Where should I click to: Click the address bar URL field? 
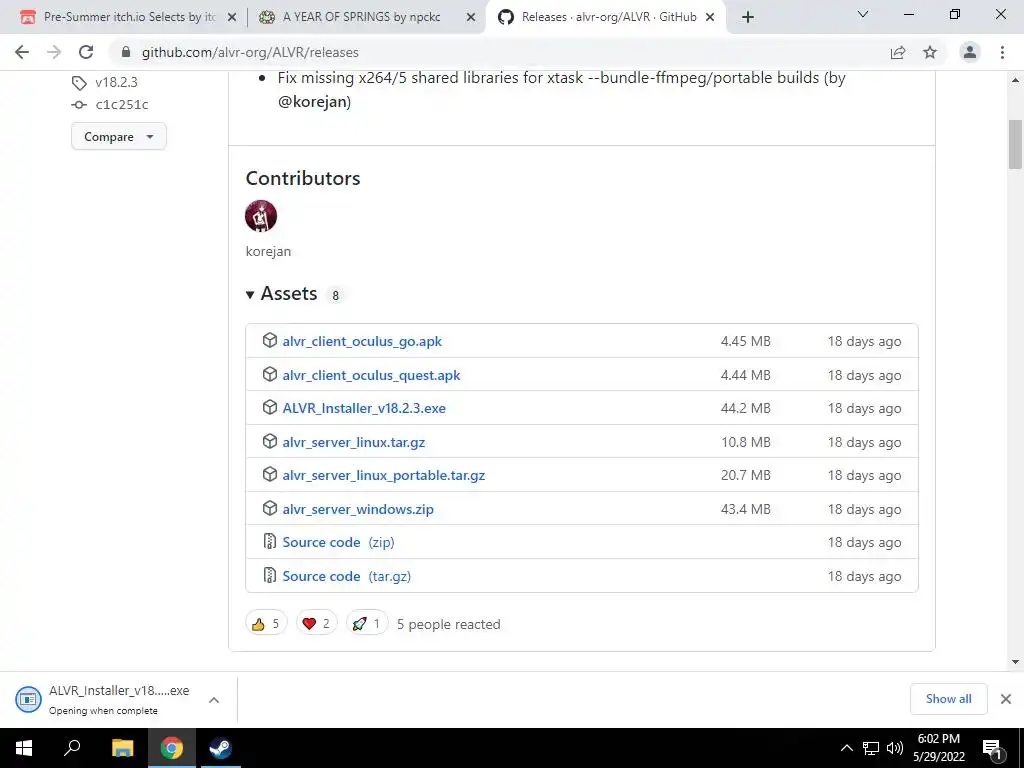point(503,52)
